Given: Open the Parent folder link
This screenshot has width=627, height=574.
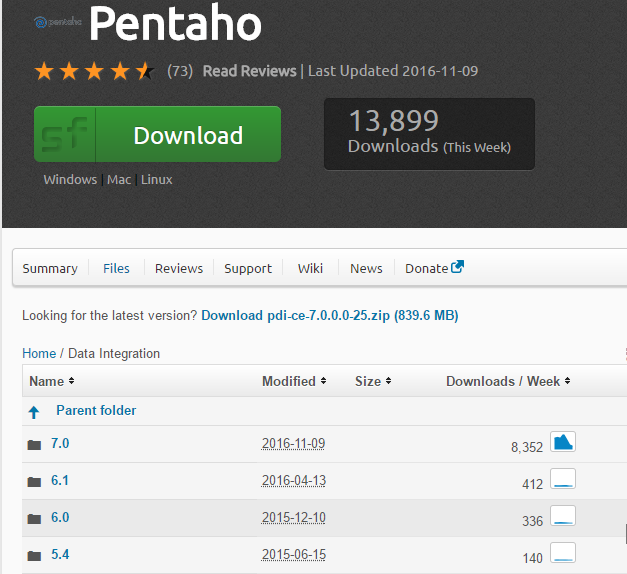Looking at the screenshot, I should click(x=96, y=410).
